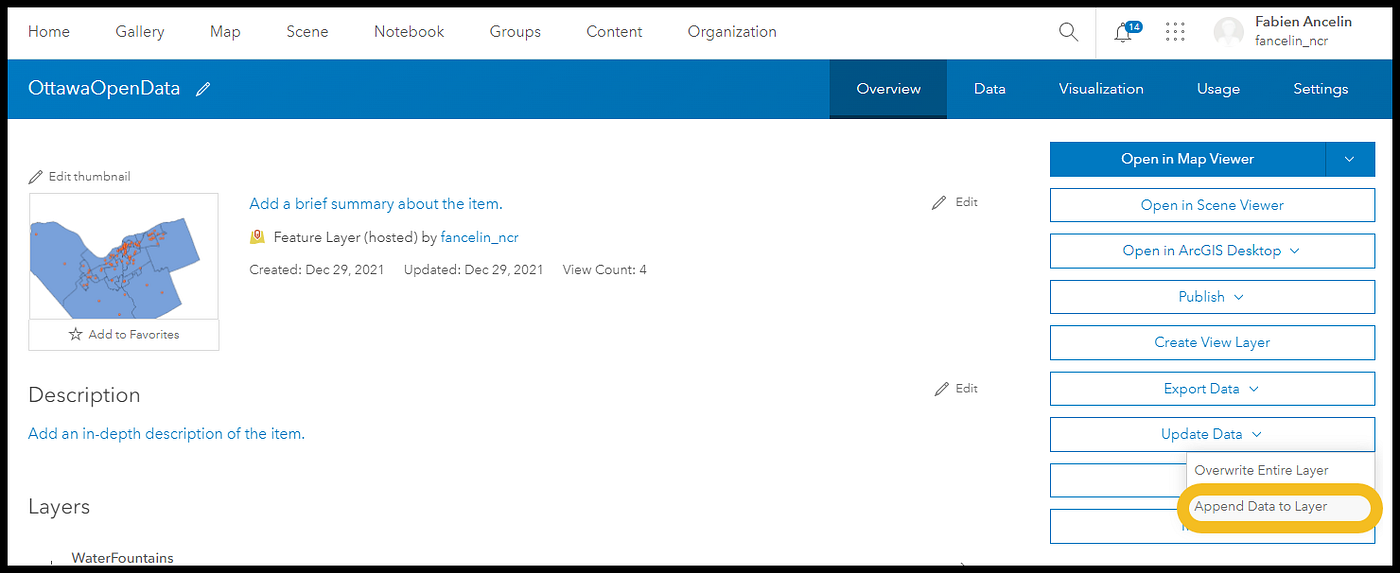Open the search magnifier icon
Screen dimensions: 1400x573
click(1068, 32)
